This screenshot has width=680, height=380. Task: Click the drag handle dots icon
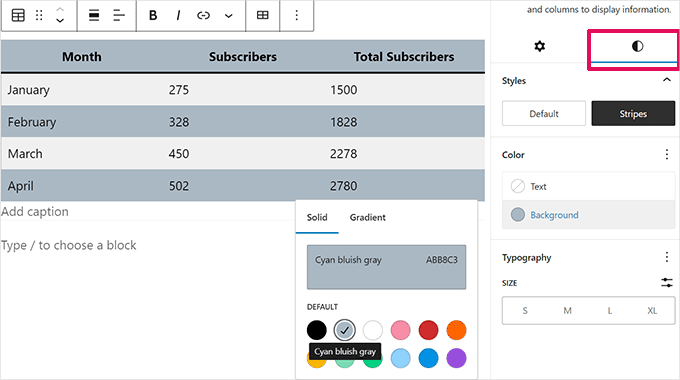coord(39,15)
